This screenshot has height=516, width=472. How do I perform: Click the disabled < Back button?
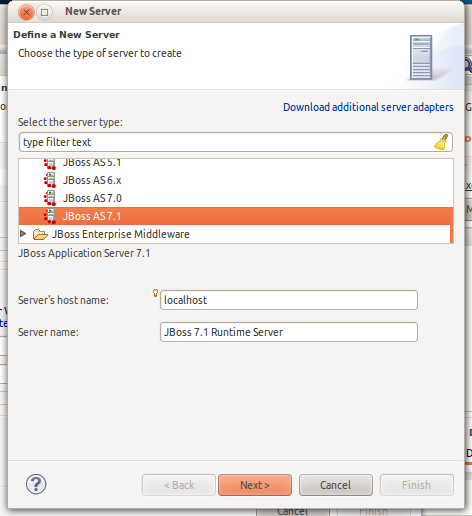(x=179, y=485)
